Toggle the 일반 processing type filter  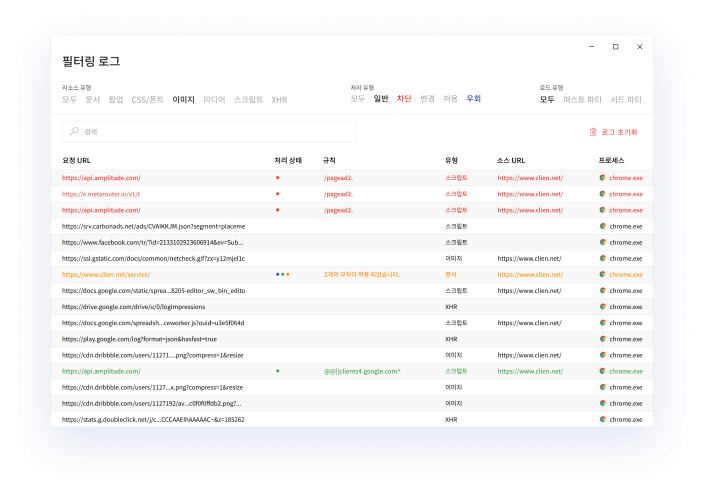(x=381, y=98)
